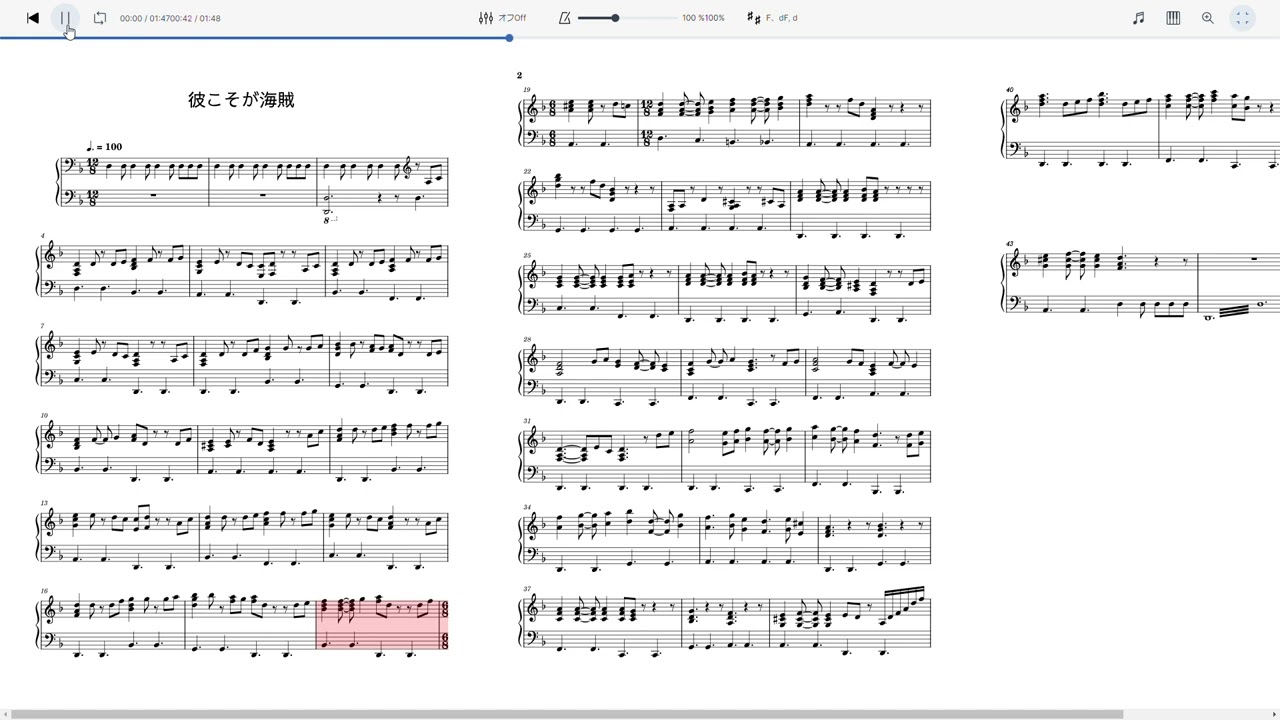The image size is (1280, 720).
Task: Open the music note instrument icon
Action: (x=1138, y=18)
